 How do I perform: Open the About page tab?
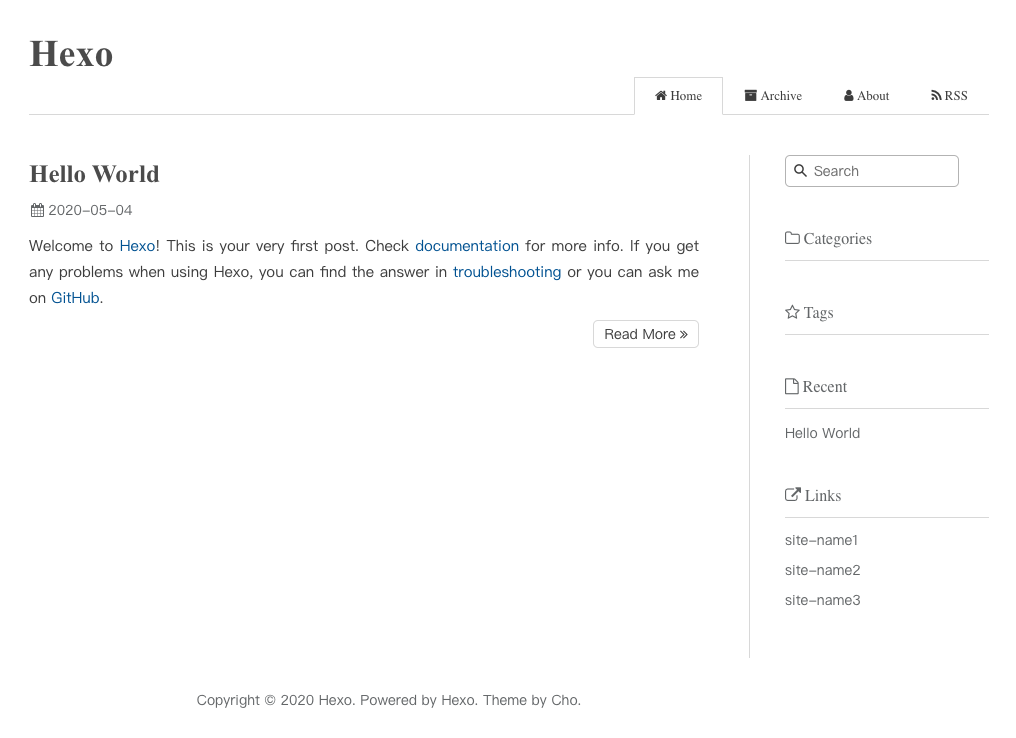866,96
